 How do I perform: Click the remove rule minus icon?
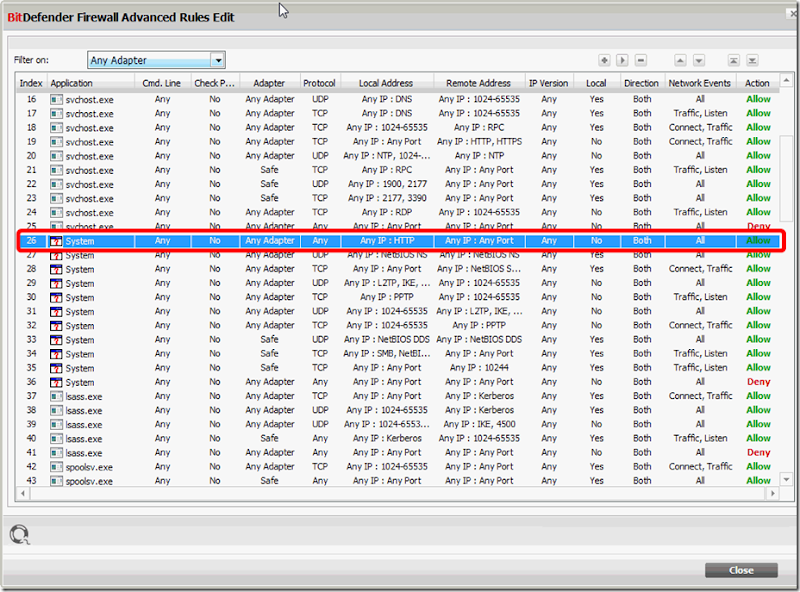pos(641,60)
